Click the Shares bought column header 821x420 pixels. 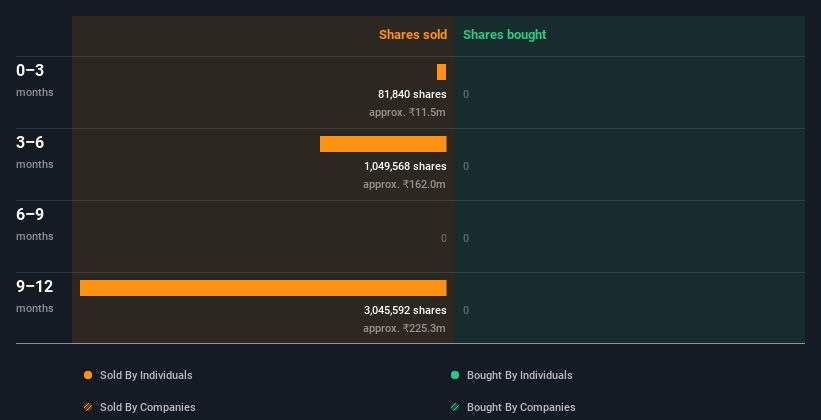pyautogui.click(x=505, y=35)
